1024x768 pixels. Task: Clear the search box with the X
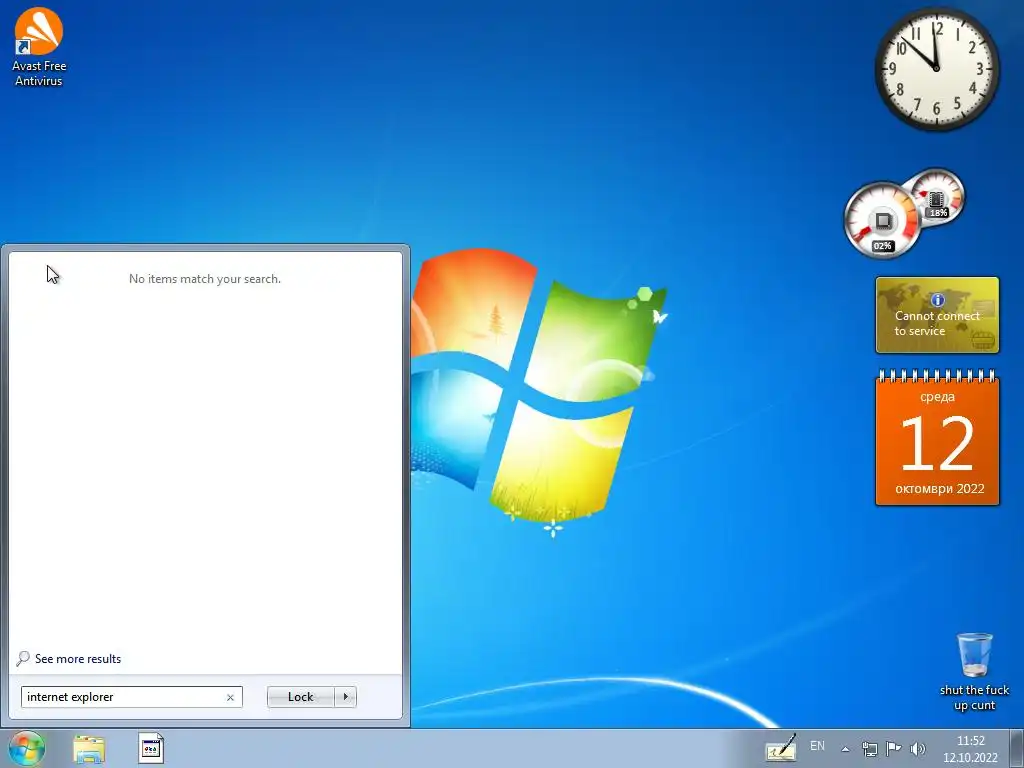[230, 697]
